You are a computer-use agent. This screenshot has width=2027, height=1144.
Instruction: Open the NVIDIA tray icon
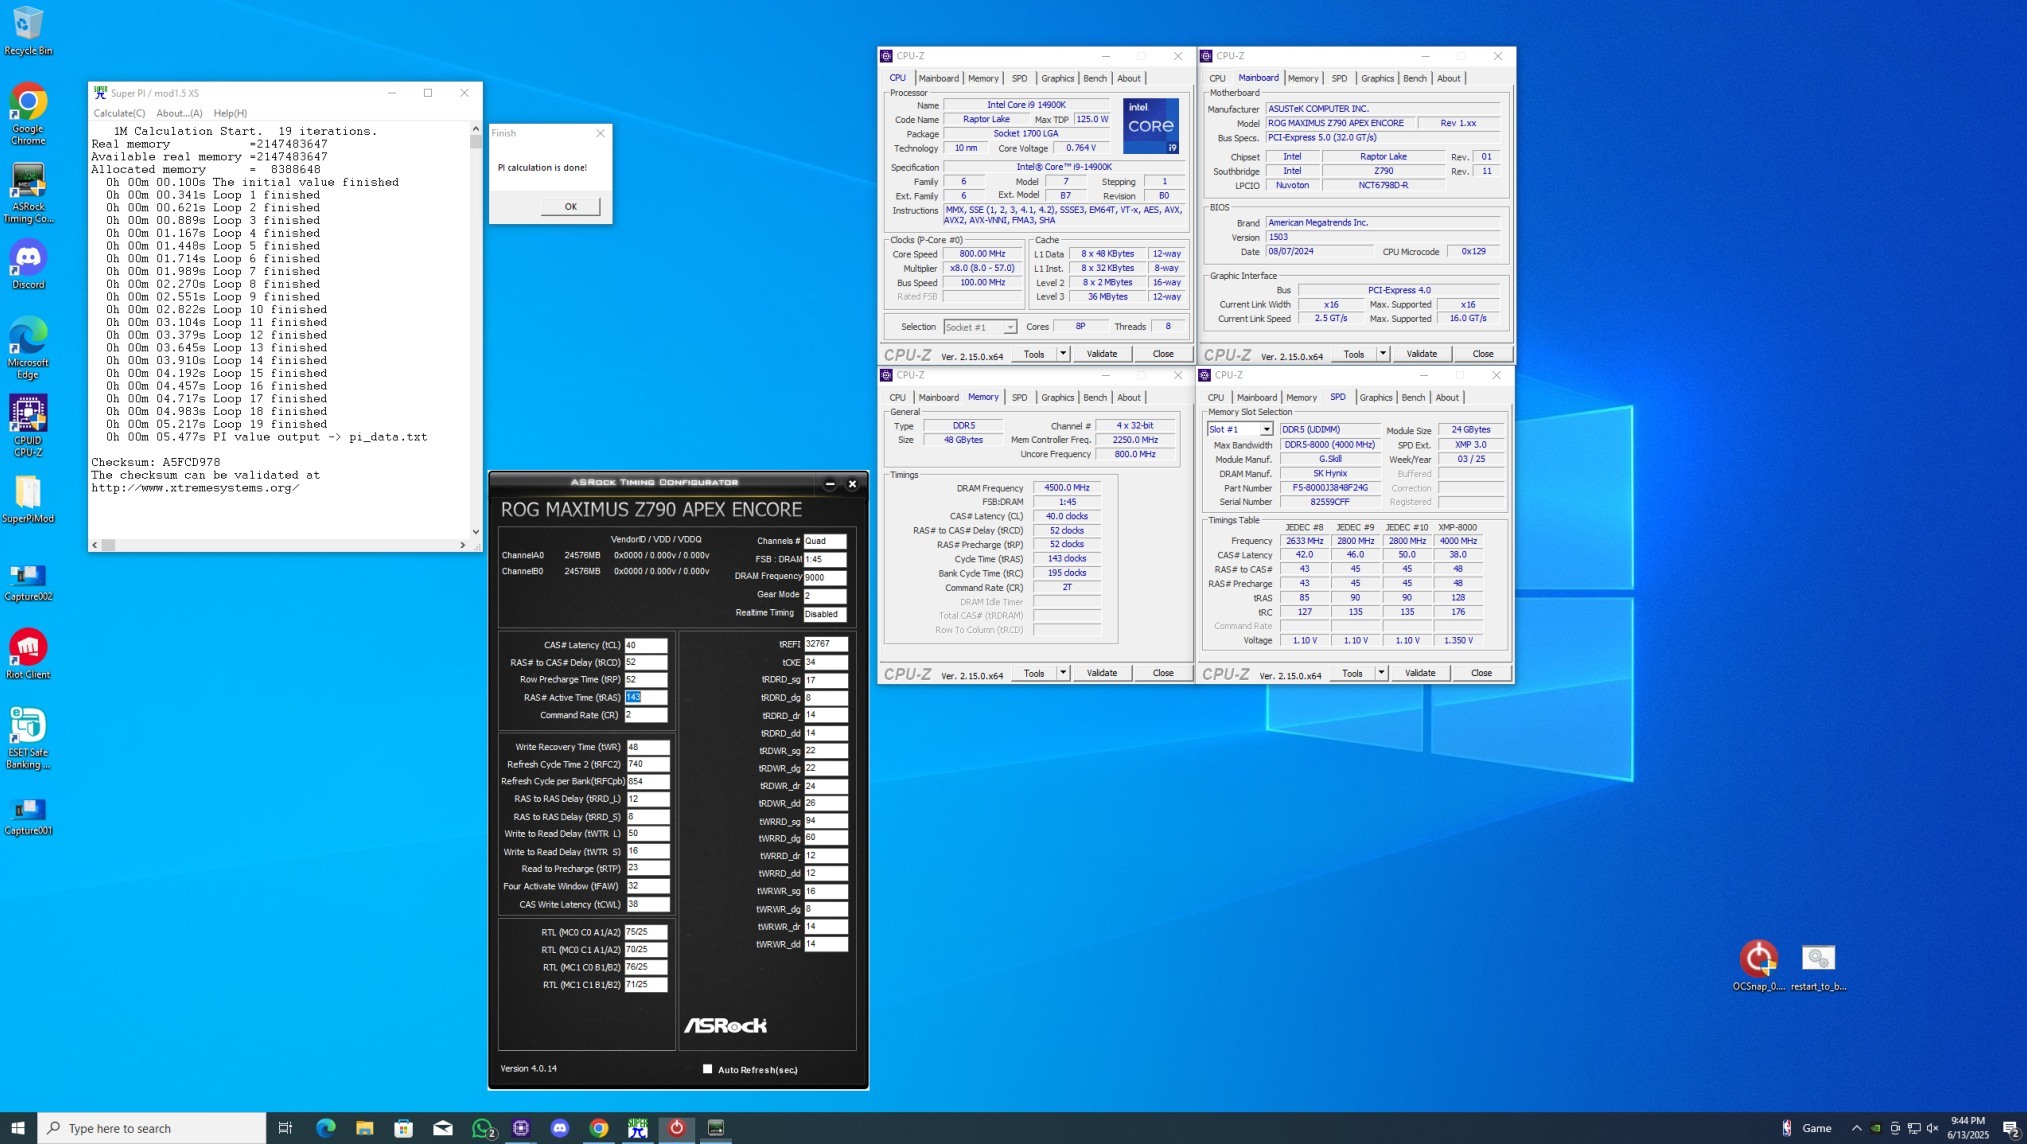[1876, 1128]
